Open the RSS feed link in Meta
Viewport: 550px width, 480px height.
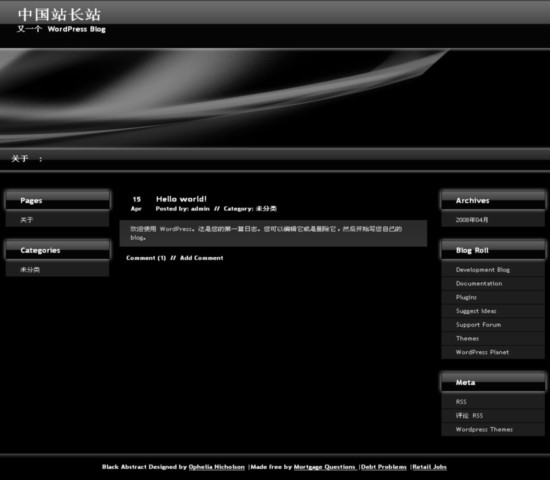(461, 402)
